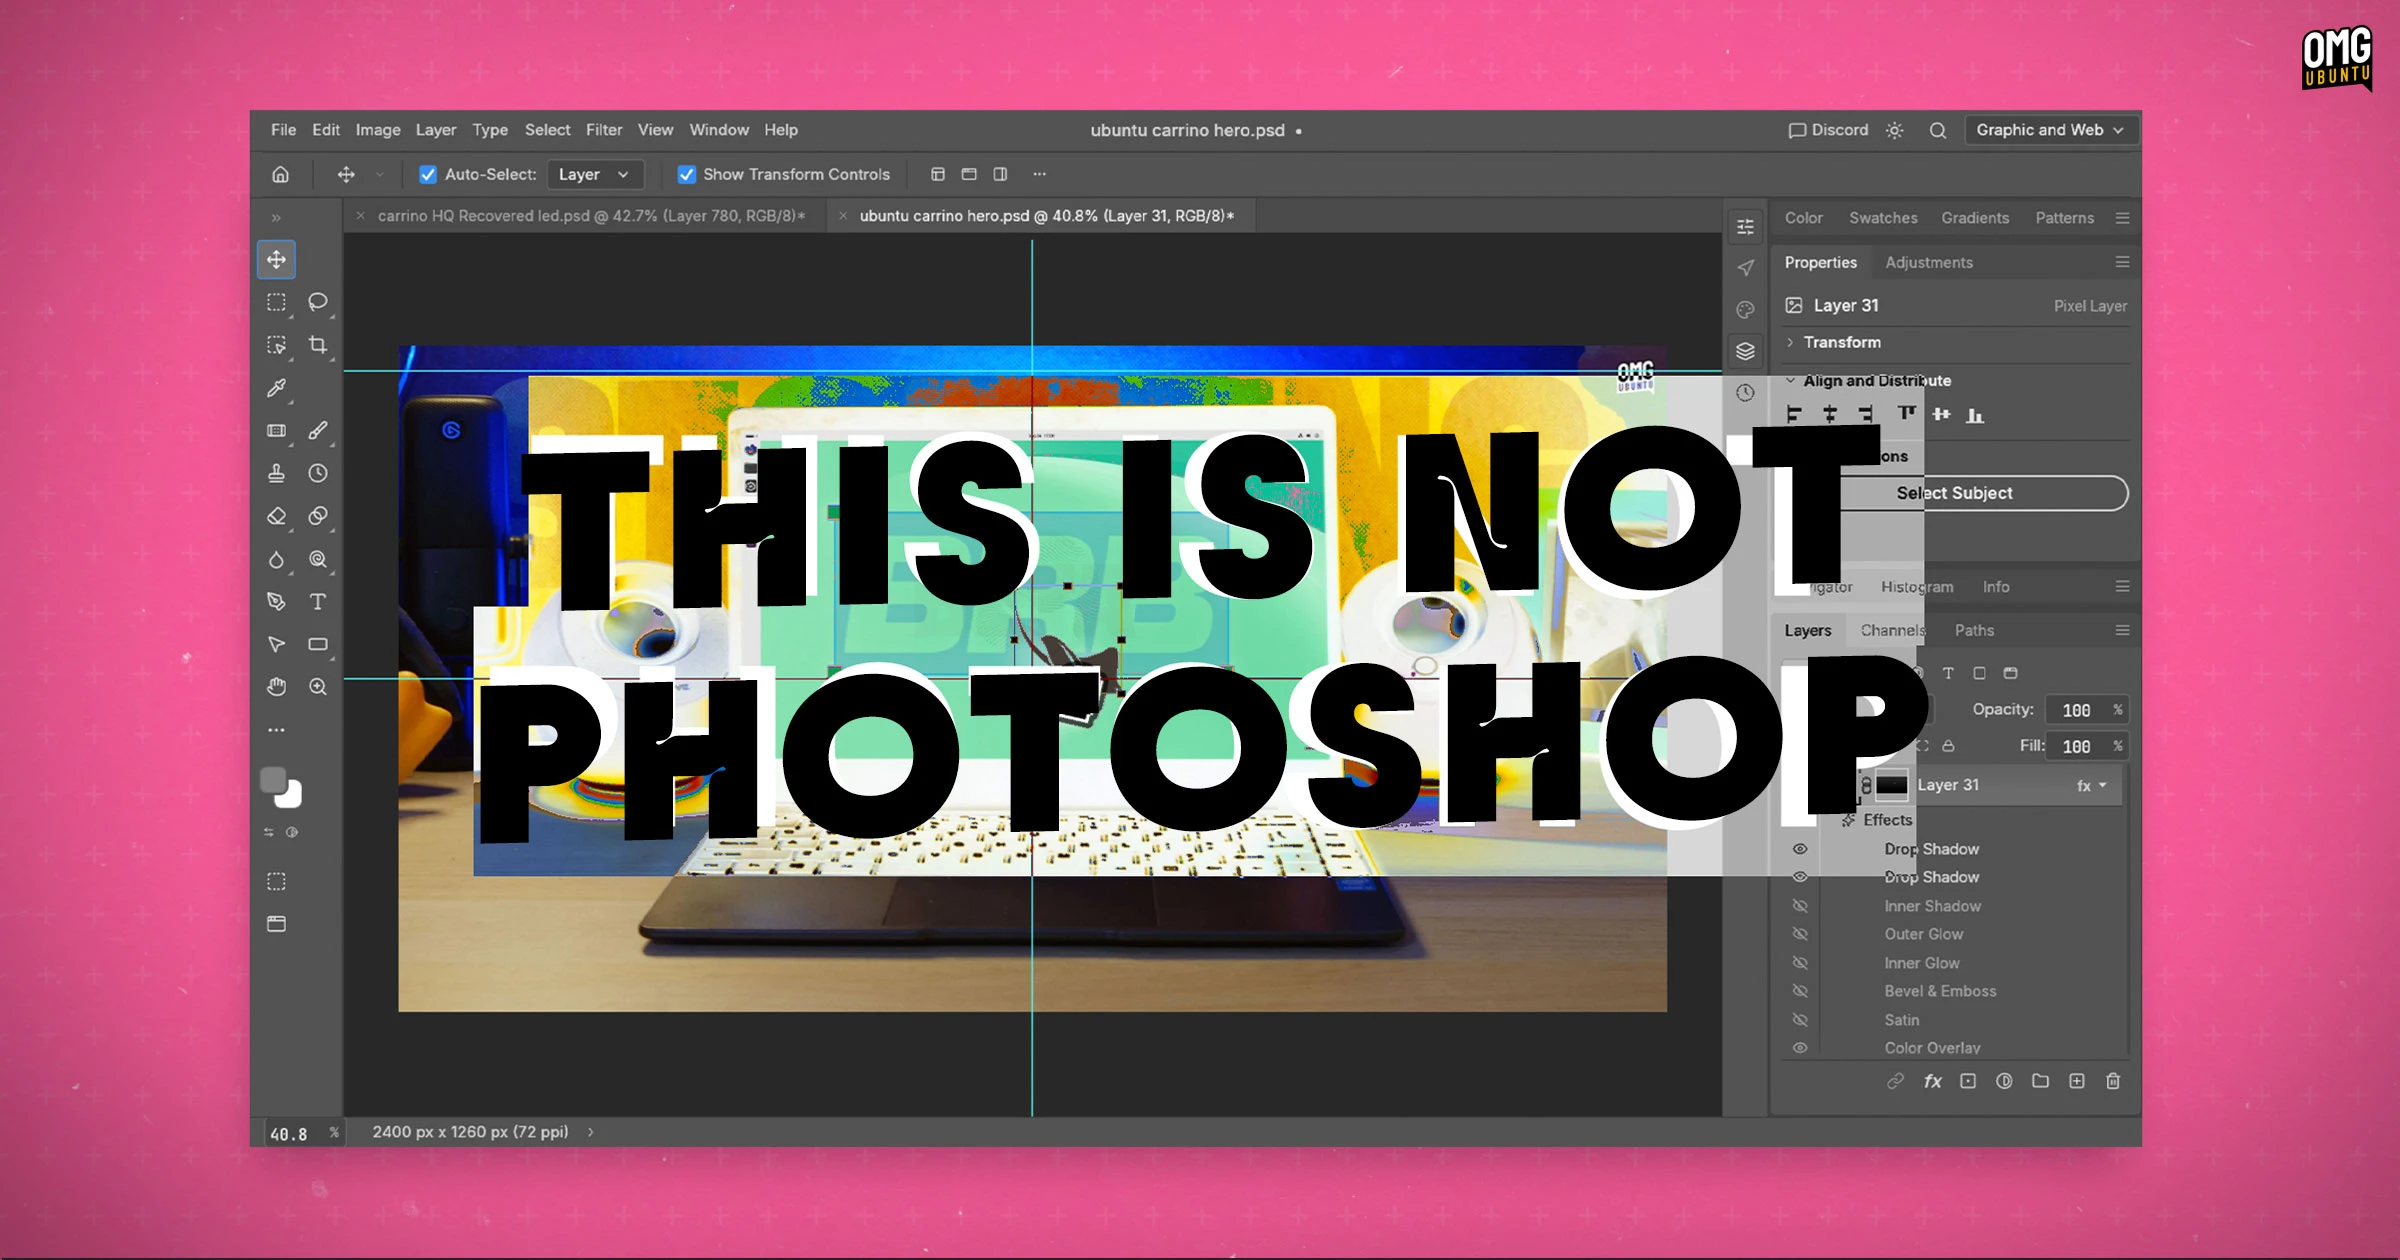This screenshot has width=2400, height=1260.
Task: Show the Bevel & Emboss effect
Action: click(x=1800, y=991)
